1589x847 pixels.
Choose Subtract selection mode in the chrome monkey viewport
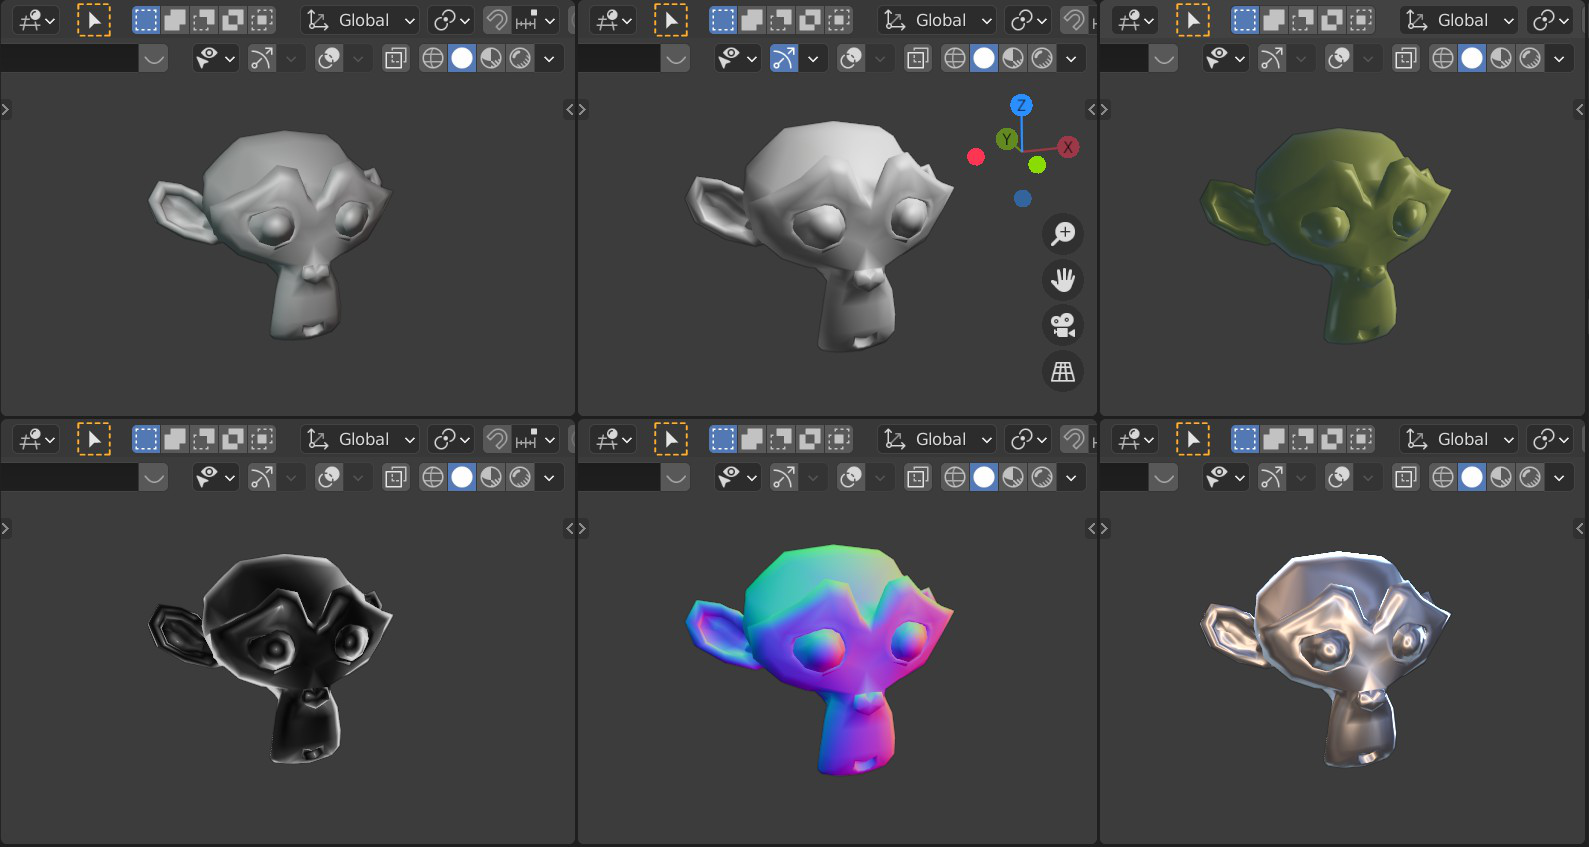[x=1303, y=439]
